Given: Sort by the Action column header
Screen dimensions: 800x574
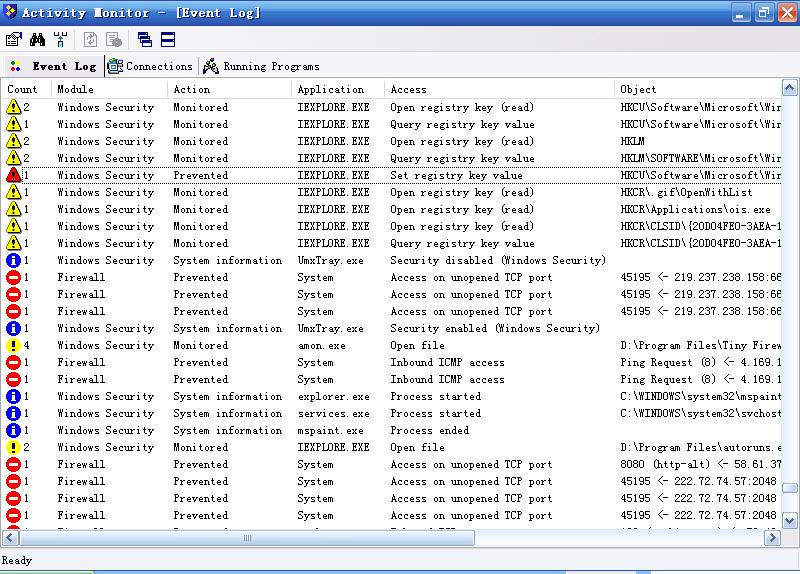Looking at the screenshot, I should (229, 89).
